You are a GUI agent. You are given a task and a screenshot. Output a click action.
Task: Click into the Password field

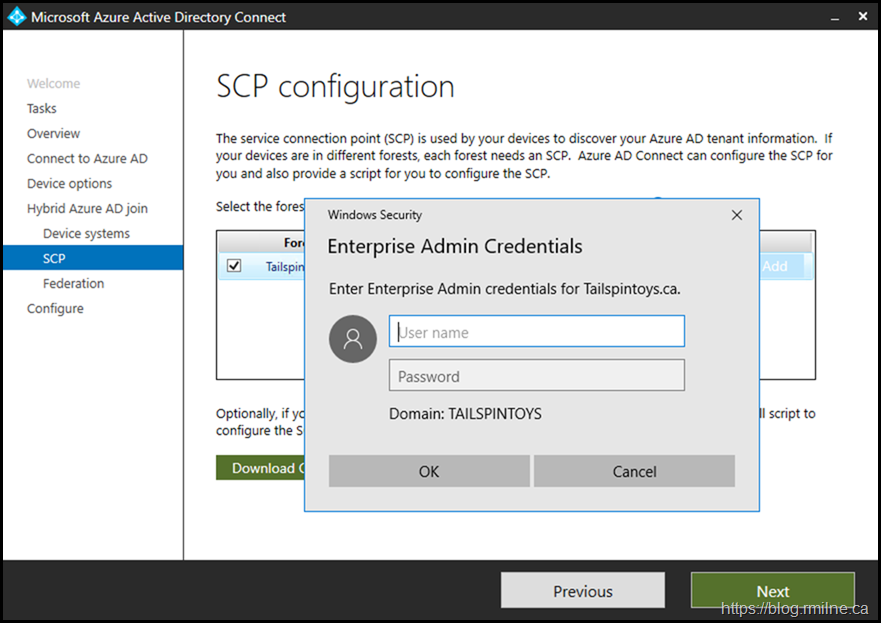536,376
